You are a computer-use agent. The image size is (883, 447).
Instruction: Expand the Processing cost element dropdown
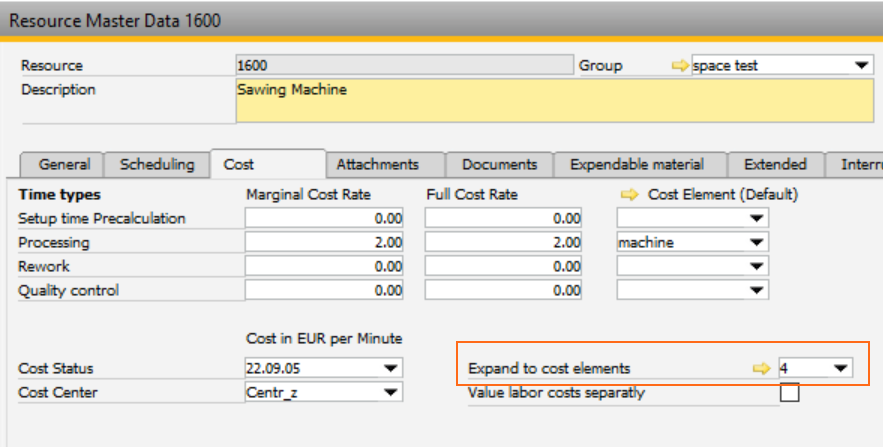point(757,243)
